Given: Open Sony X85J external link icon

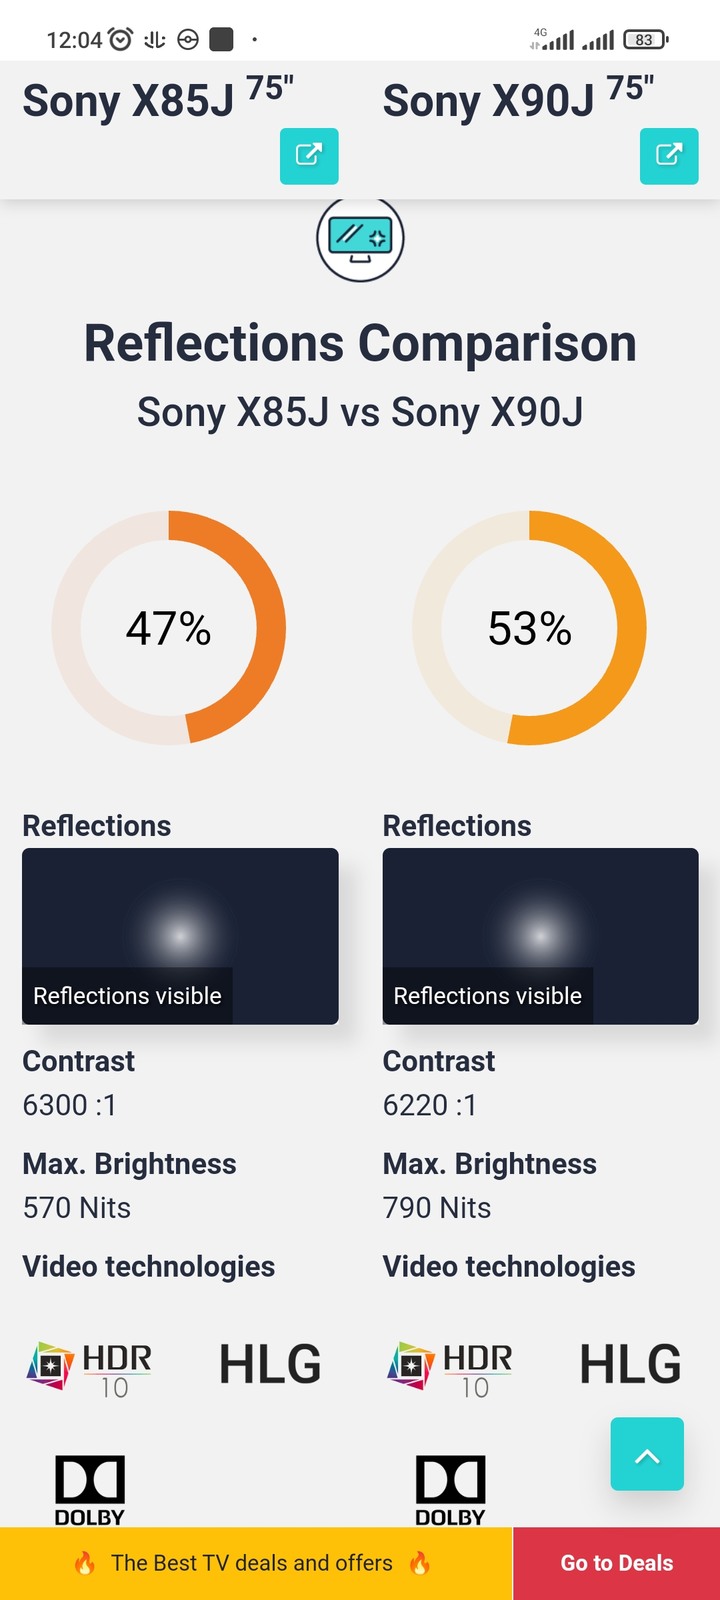Looking at the screenshot, I should point(309,156).
